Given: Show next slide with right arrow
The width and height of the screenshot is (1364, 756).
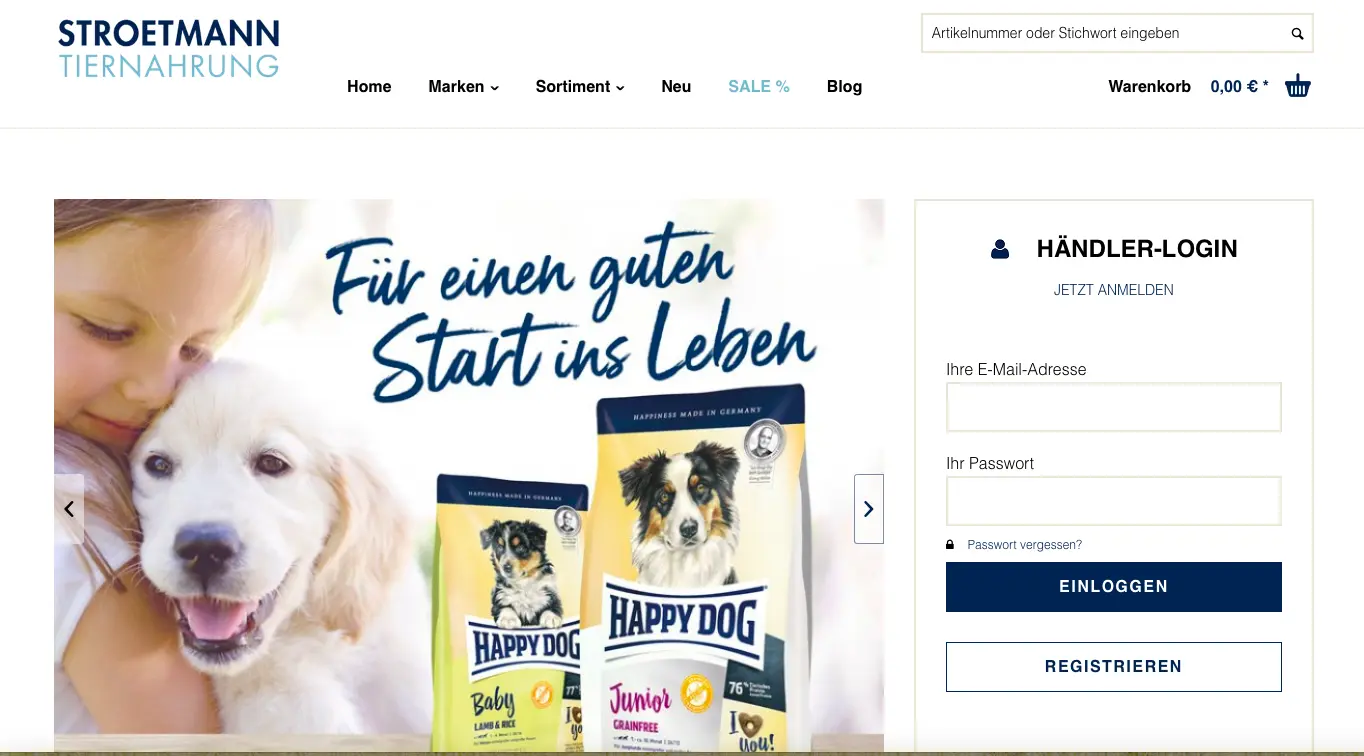Looking at the screenshot, I should [x=869, y=509].
